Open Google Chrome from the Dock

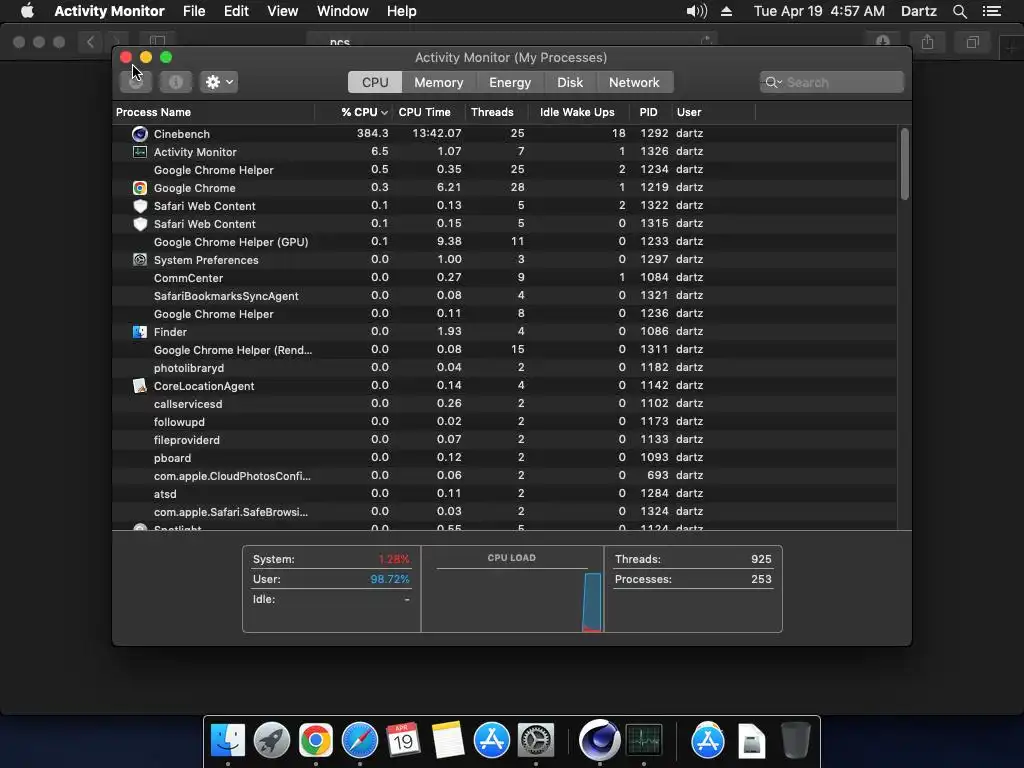[x=316, y=741]
